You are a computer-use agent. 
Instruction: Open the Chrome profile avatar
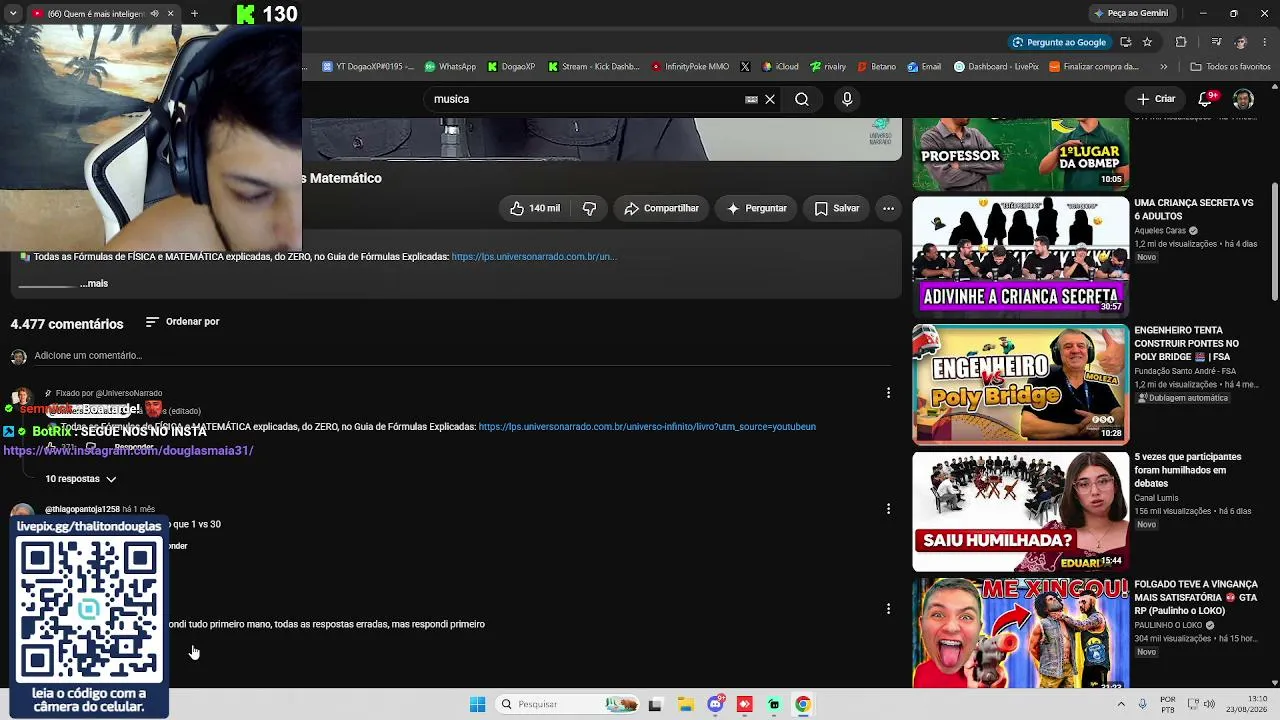click(1241, 42)
